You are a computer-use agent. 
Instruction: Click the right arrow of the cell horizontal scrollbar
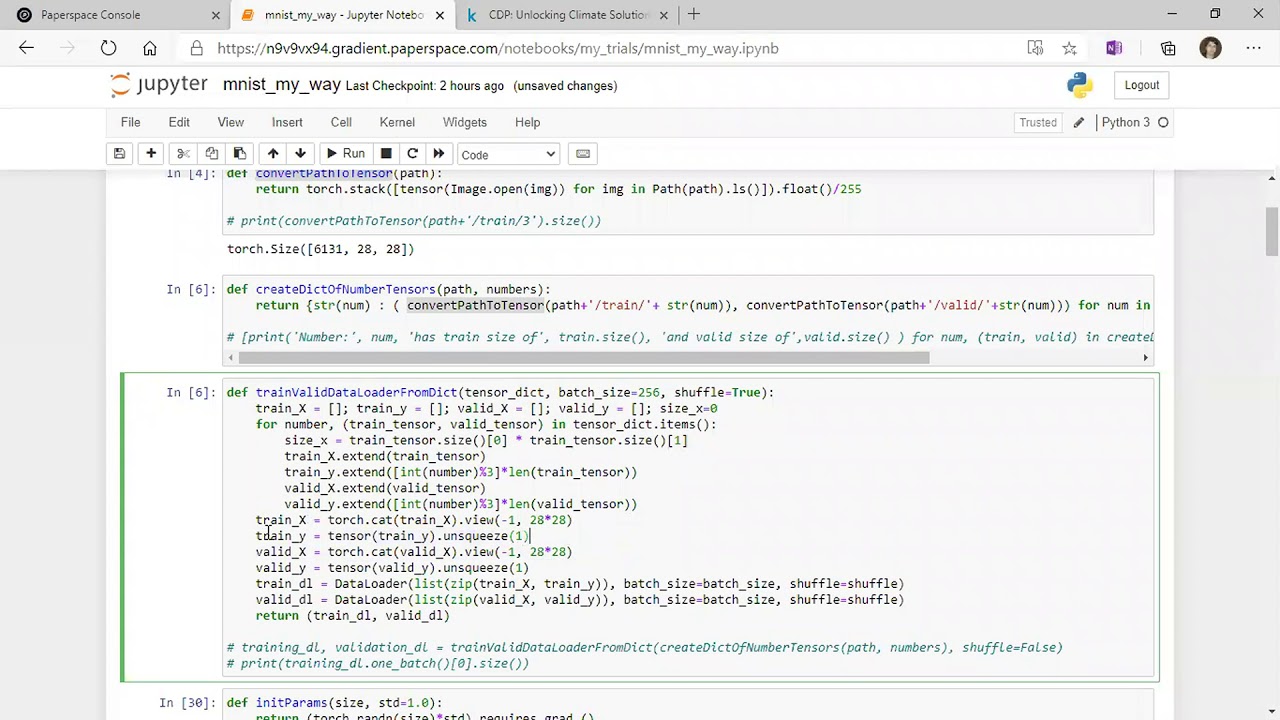point(1146,357)
